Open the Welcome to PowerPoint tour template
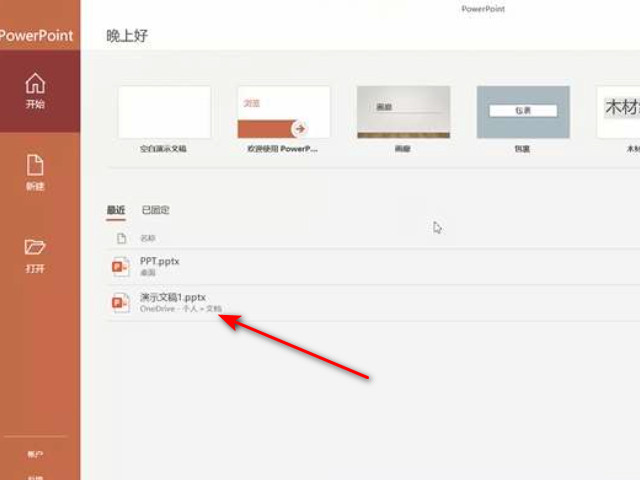 (284, 112)
